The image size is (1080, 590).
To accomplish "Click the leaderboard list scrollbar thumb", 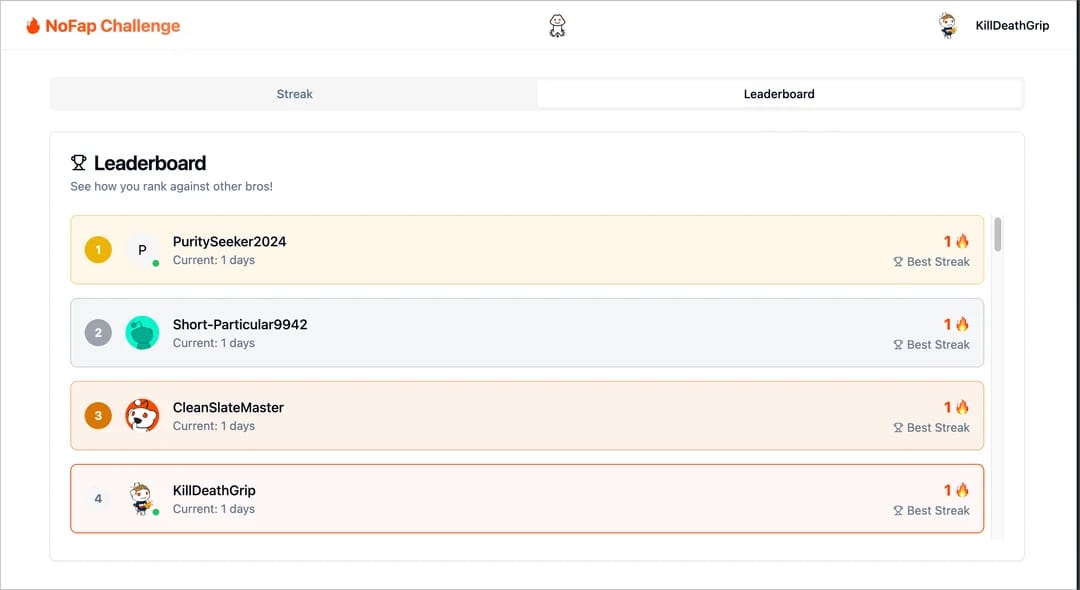I will click(997, 234).
